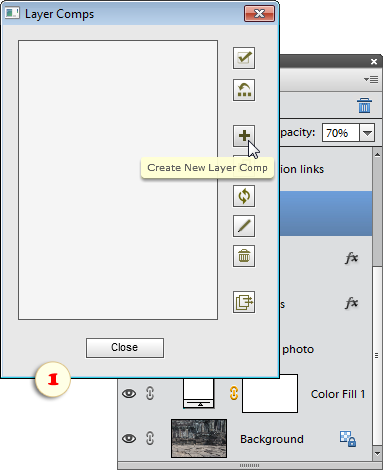Screen dimensions: 383x470
Task: Click the Create New Layer Comp plus icon
Action: (x=244, y=136)
